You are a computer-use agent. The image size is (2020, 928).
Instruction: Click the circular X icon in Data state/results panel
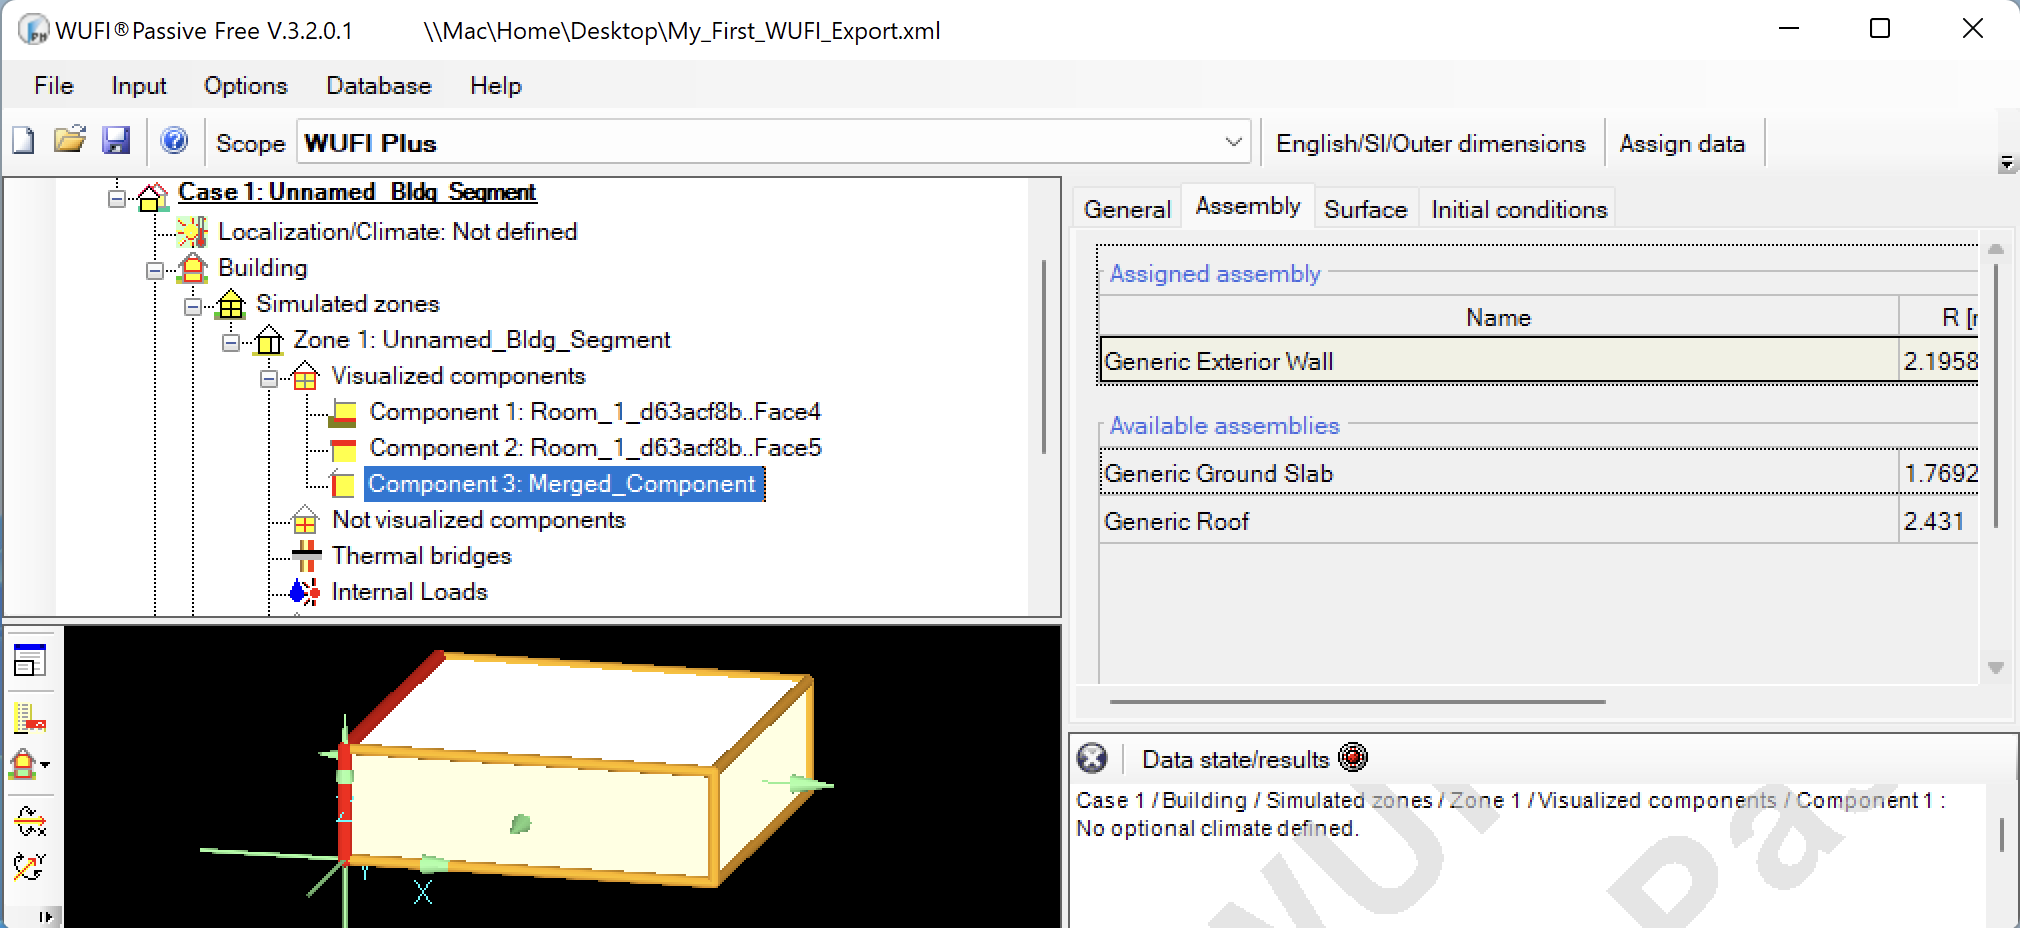click(x=1092, y=759)
